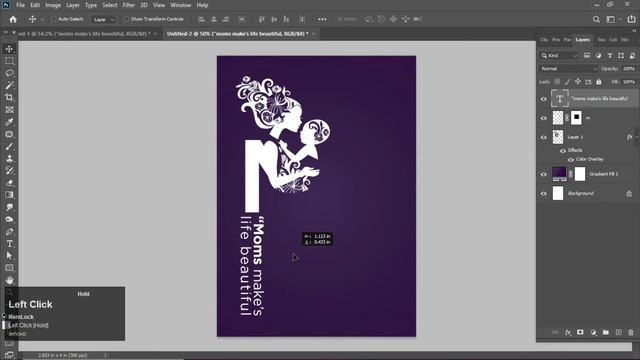640x360 pixels.
Task: Open the Kind filter dropdown
Action: click(x=559, y=56)
